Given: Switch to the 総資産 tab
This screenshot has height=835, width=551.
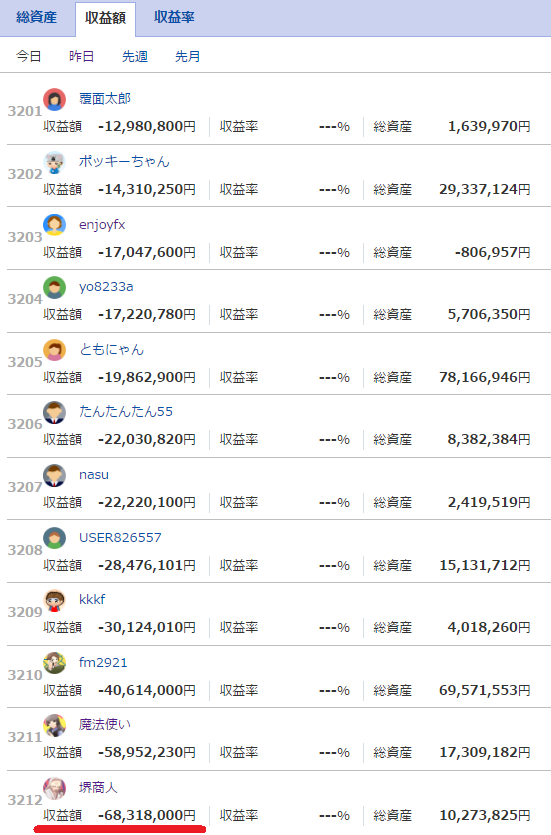Looking at the screenshot, I should click(x=36, y=18).
